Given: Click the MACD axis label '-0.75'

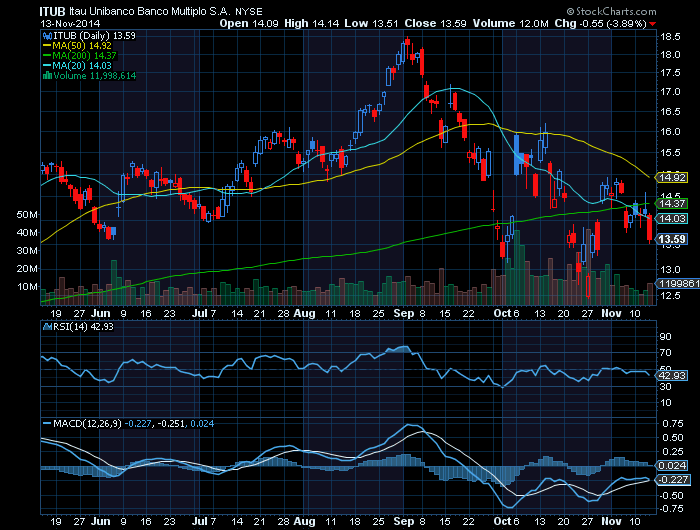Looking at the screenshot, I should [x=672, y=509].
